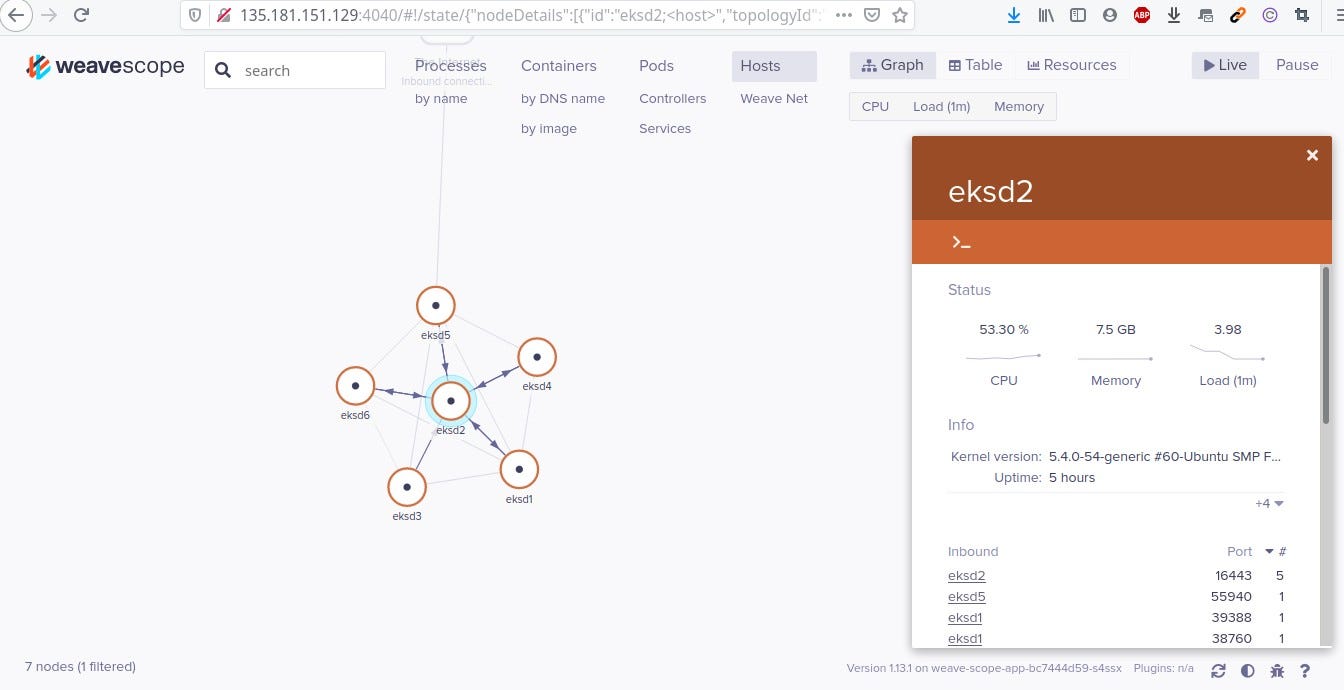Open eksd1 link with port 39388
Screen dimensions: 1344x690
point(965,618)
